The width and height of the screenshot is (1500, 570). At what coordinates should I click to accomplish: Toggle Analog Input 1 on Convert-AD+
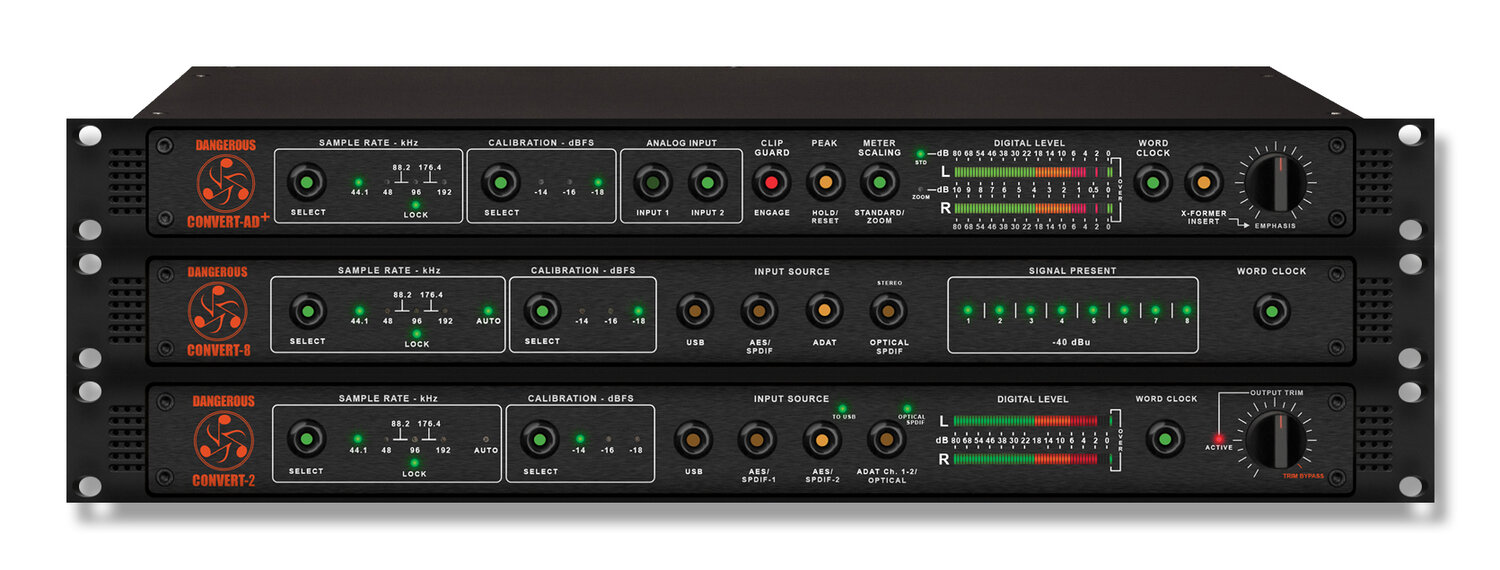tap(652, 183)
